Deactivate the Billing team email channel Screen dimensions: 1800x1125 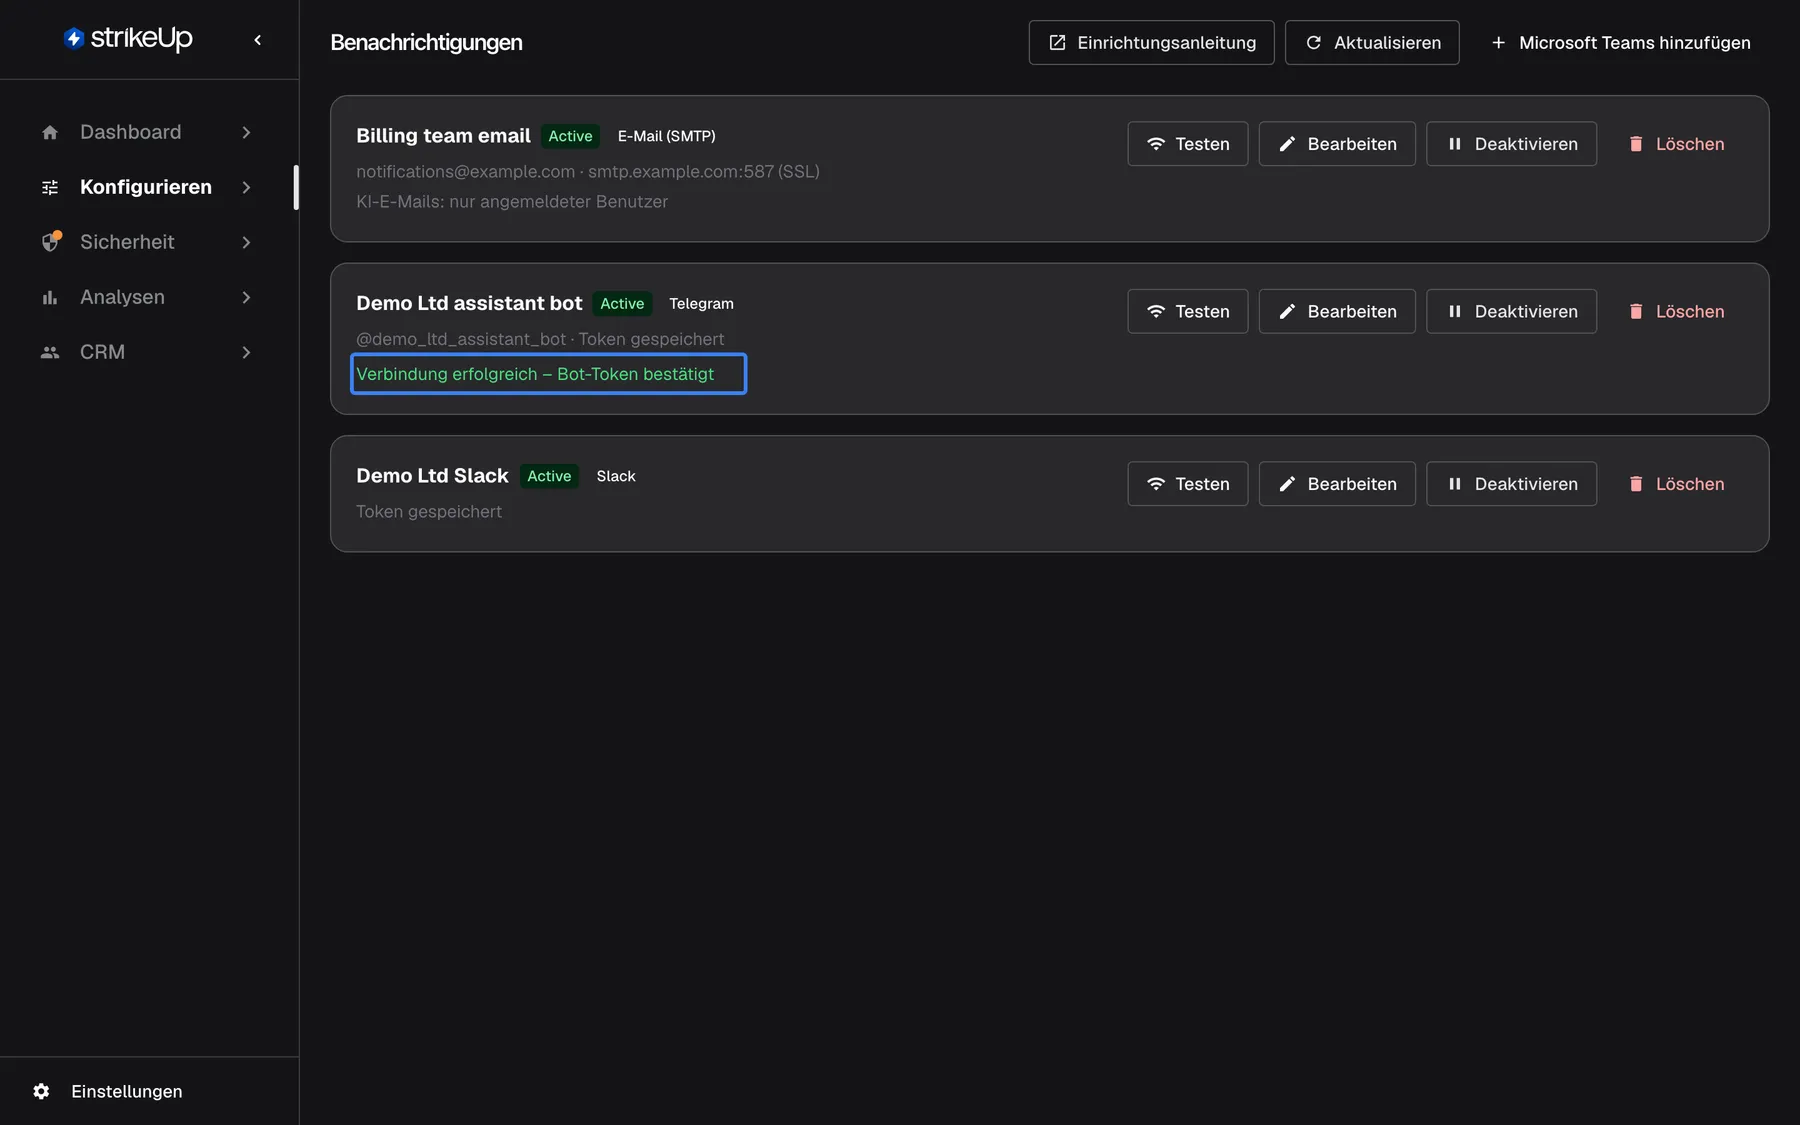1511,144
